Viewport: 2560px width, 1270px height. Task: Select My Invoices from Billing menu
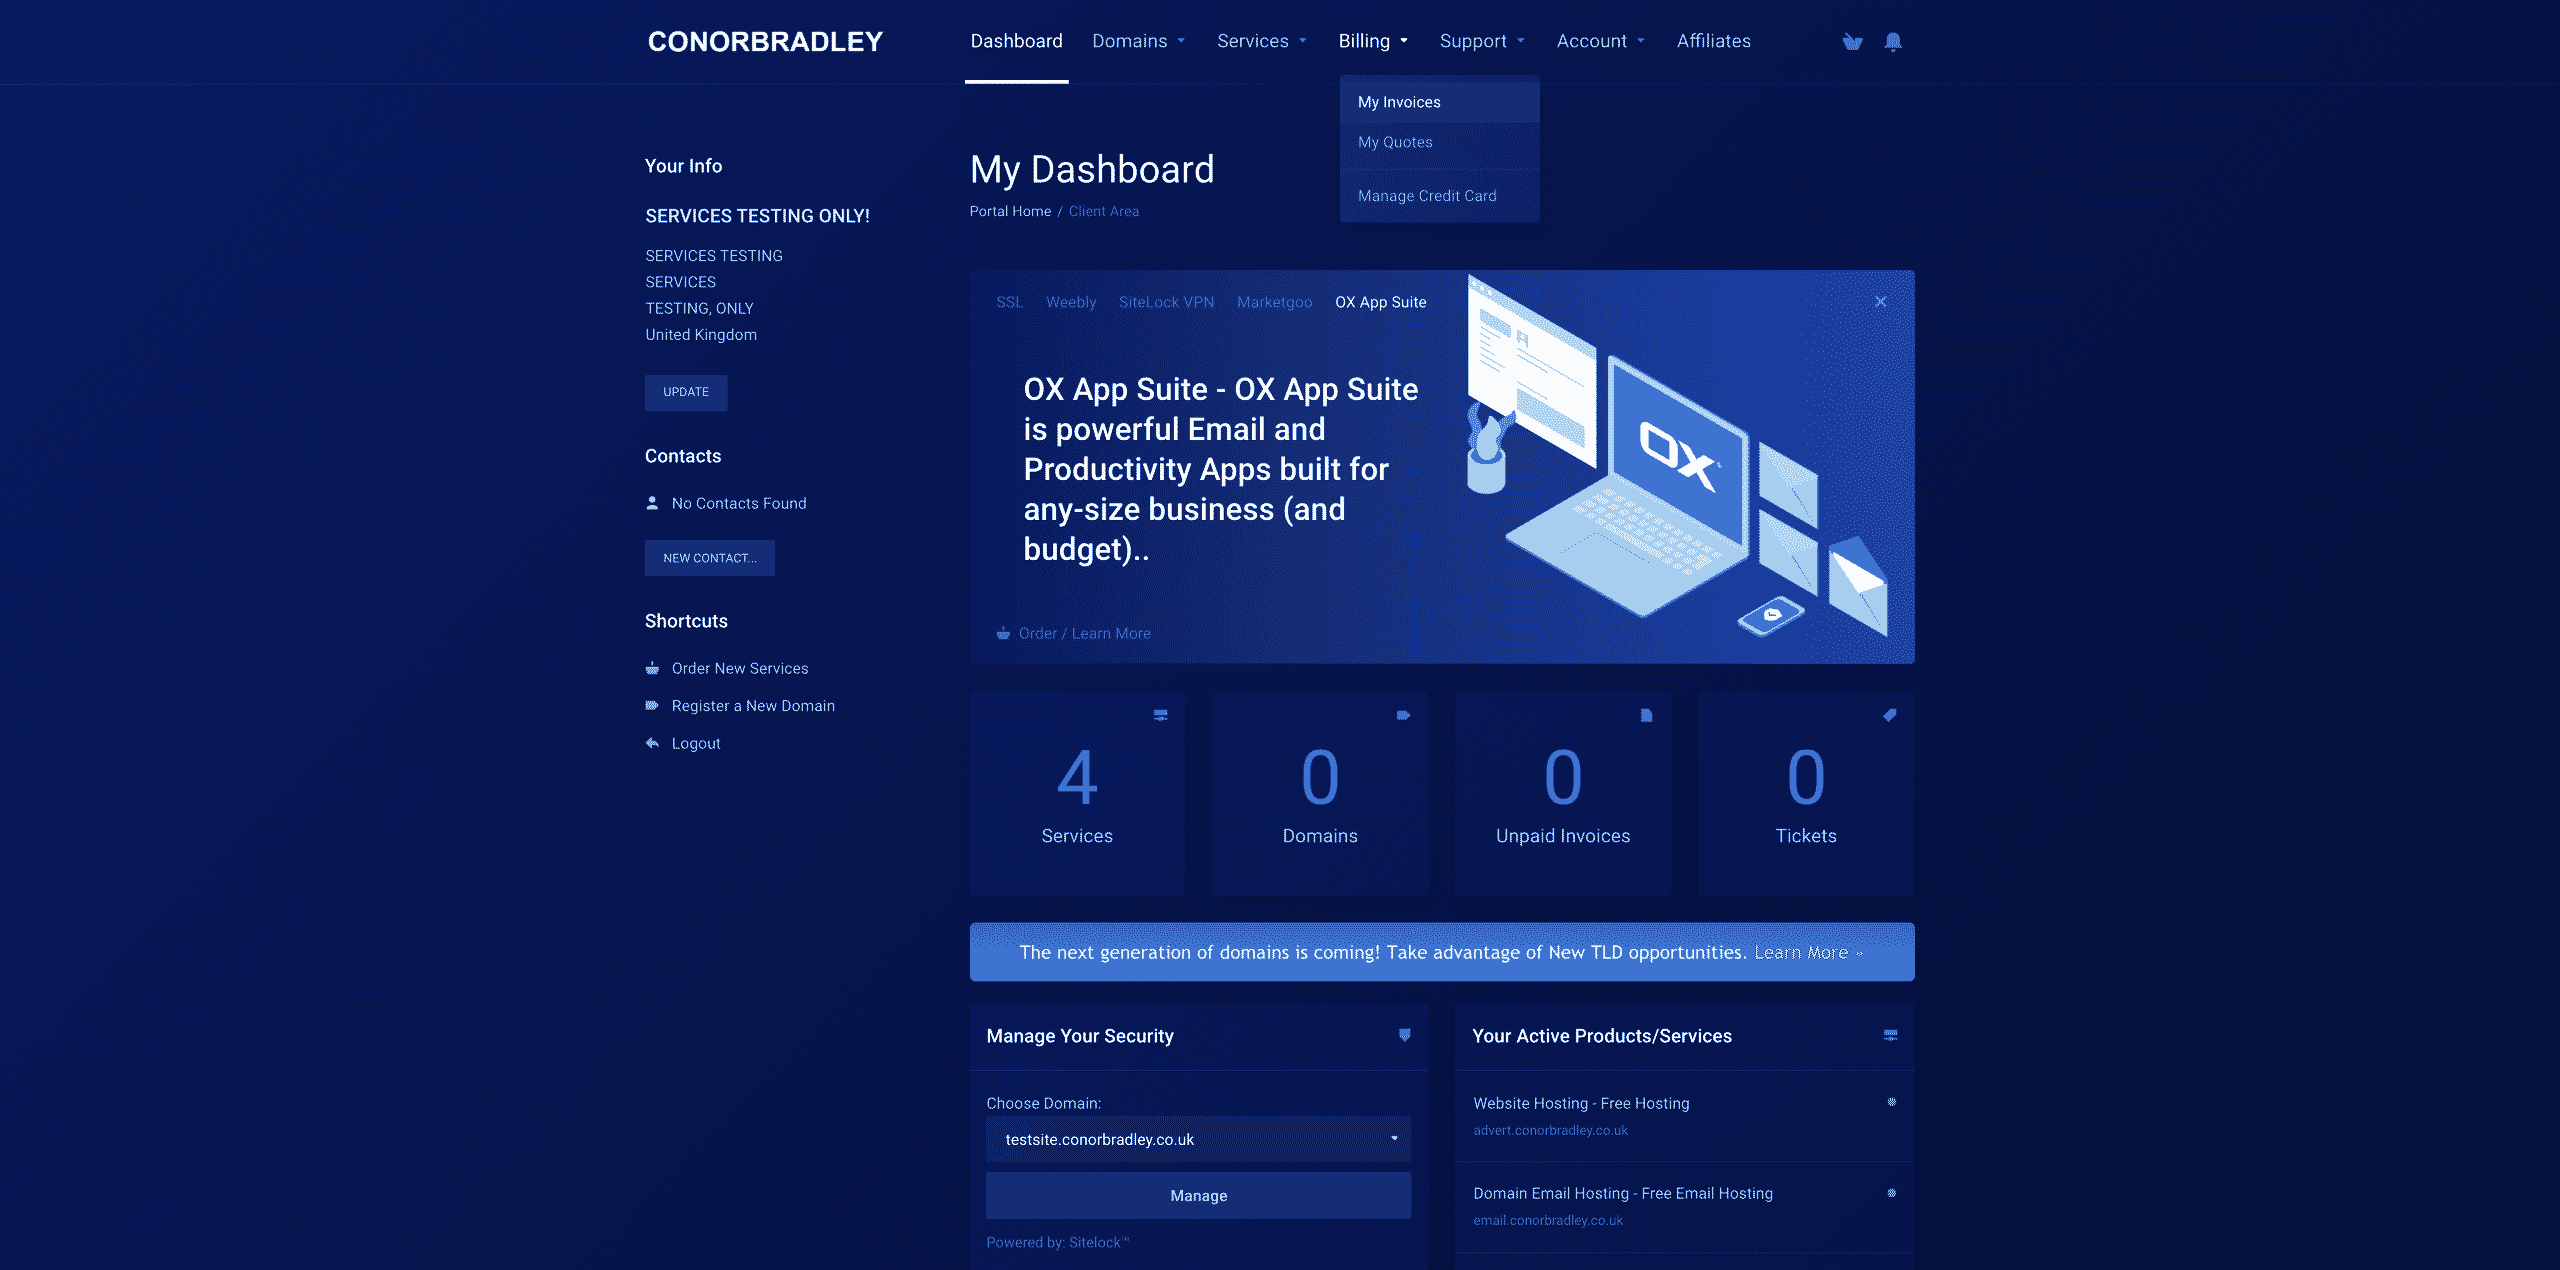(x=1439, y=102)
